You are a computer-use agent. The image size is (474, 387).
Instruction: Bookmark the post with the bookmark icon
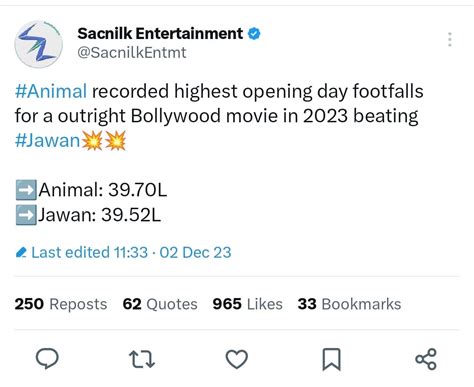click(x=331, y=359)
